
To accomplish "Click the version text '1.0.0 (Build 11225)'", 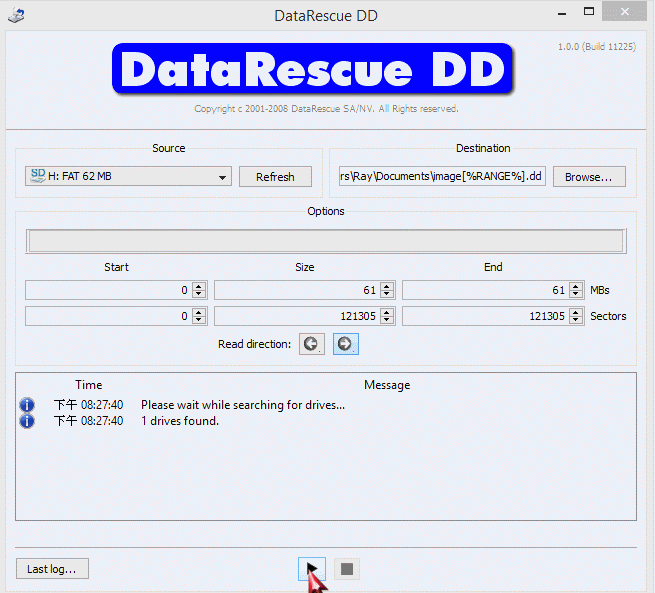I will click(597, 46).
